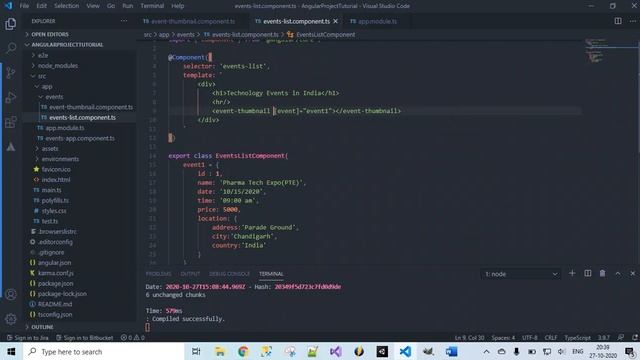The width and height of the screenshot is (640, 360).
Task: Open the Run and Debug view
Action: 11,98
